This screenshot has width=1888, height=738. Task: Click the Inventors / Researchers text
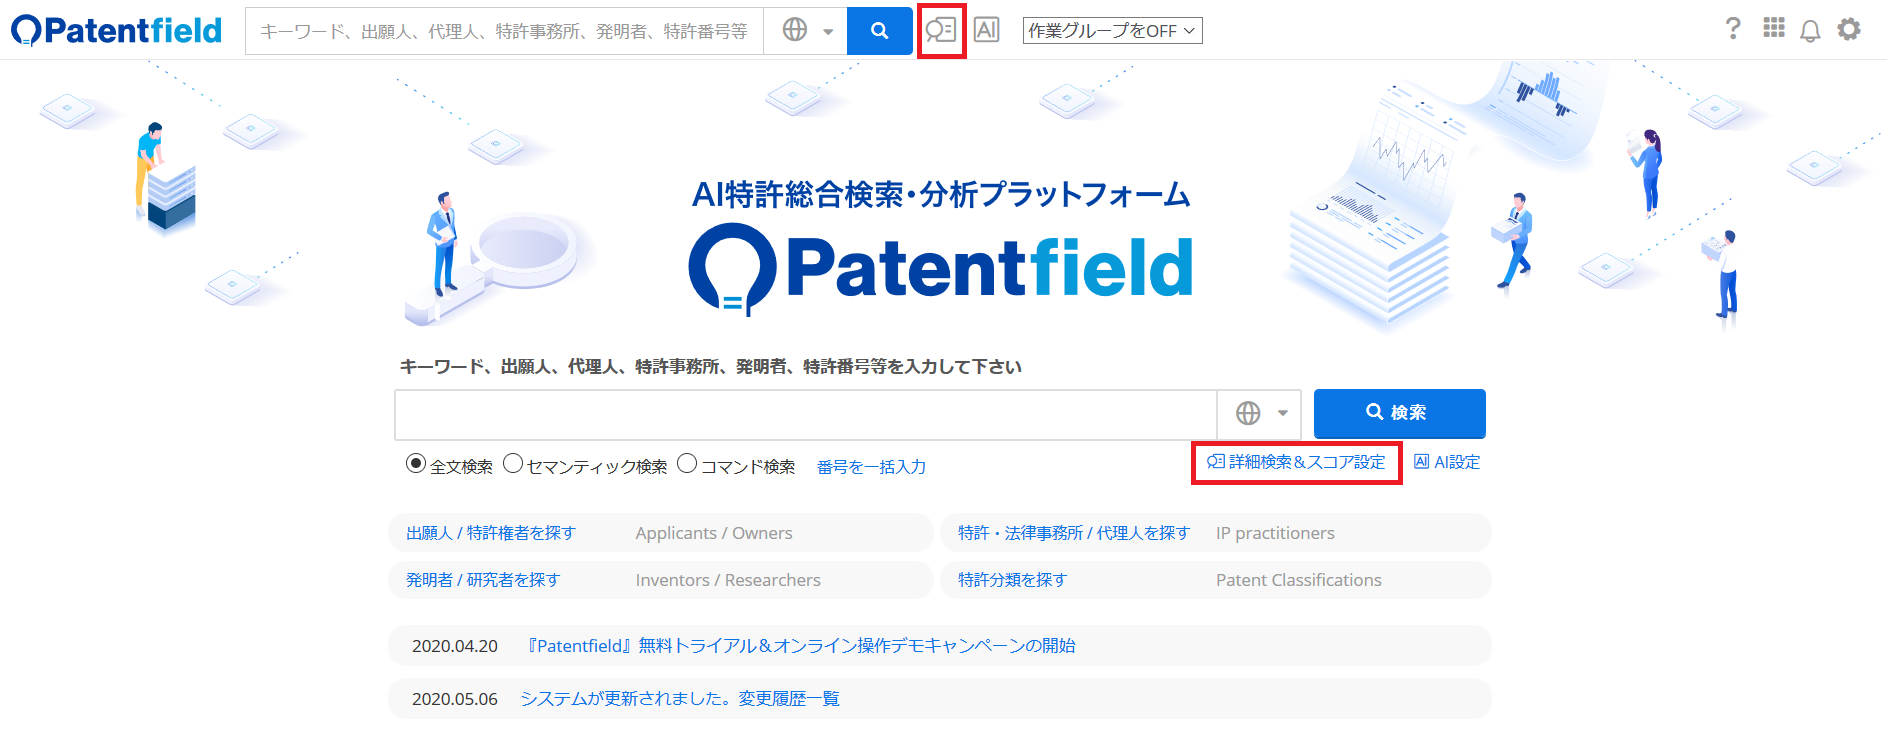pyautogui.click(x=728, y=580)
